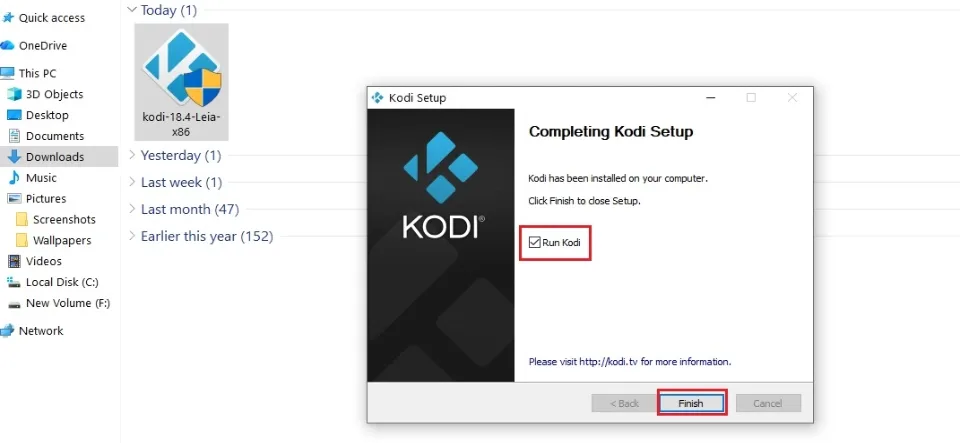Image resolution: width=960 pixels, height=443 pixels.
Task: Collapse the Today group chevron
Action: 132,10
